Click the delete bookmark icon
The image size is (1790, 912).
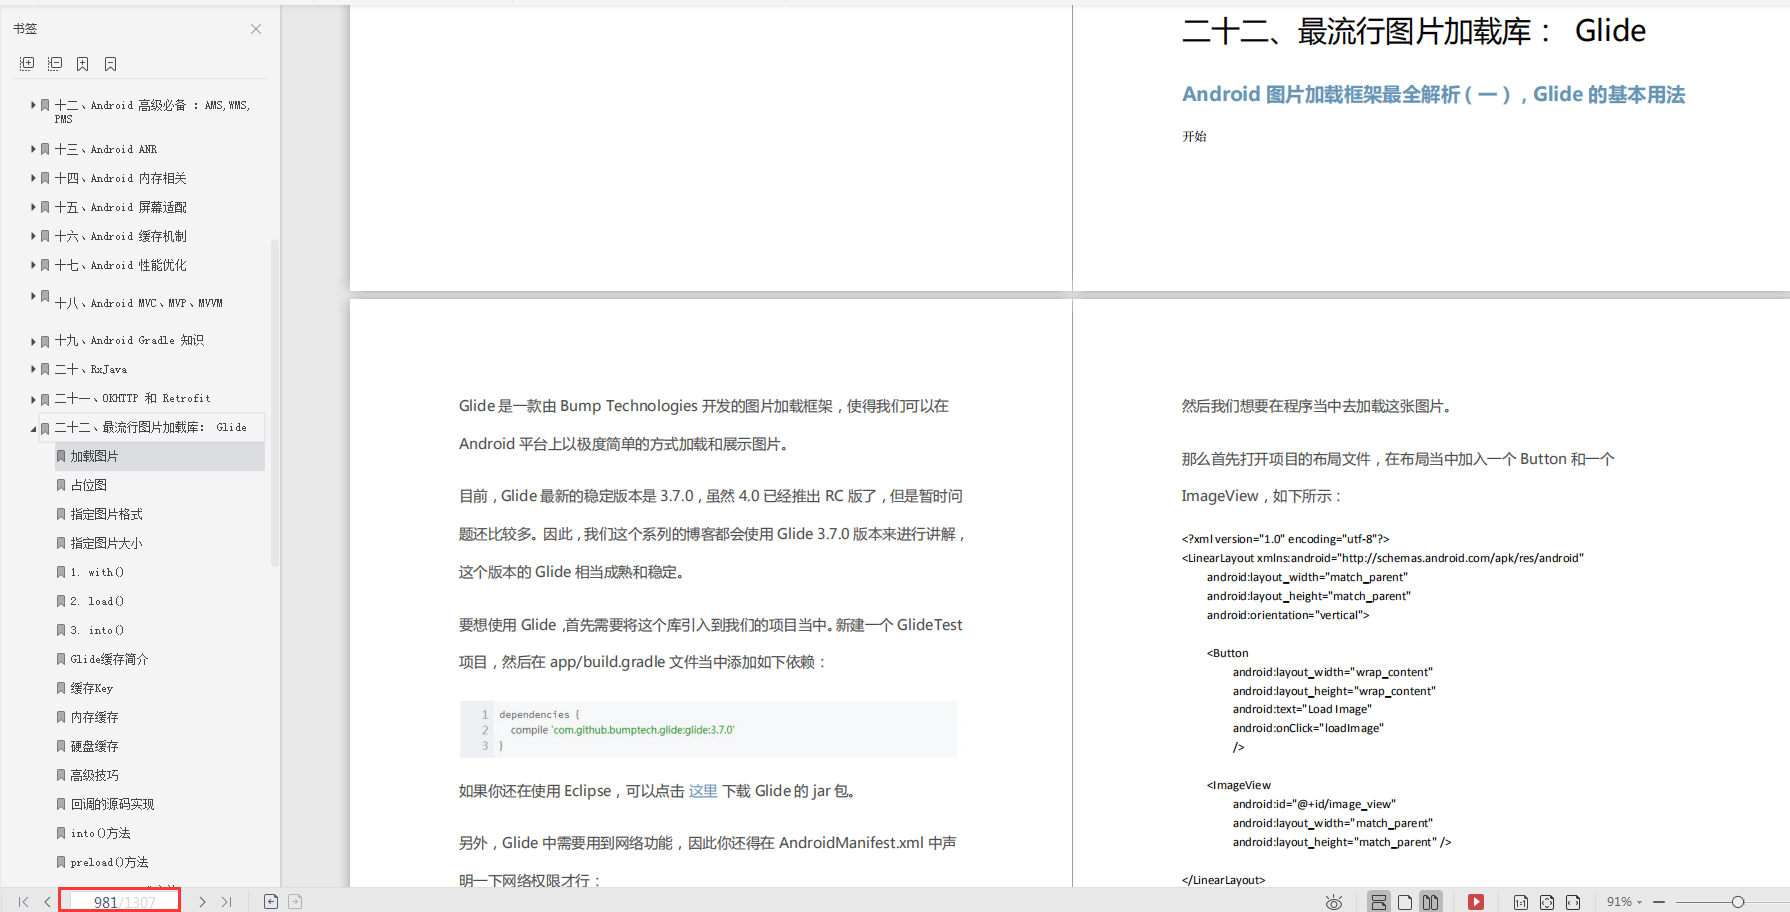(x=111, y=64)
